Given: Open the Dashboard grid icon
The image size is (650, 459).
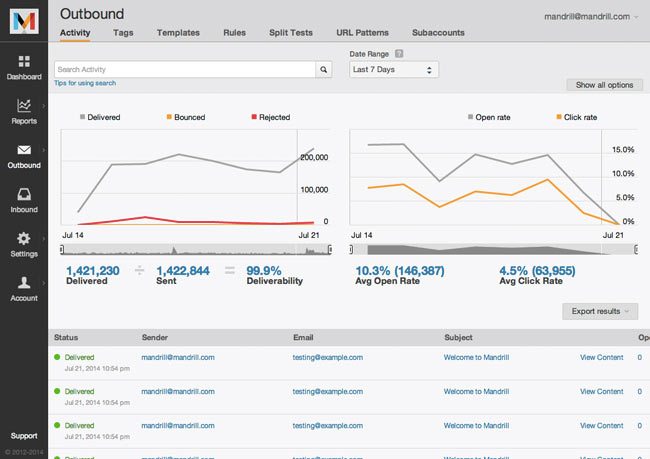Looking at the screenshot, I should coord(24,61).
